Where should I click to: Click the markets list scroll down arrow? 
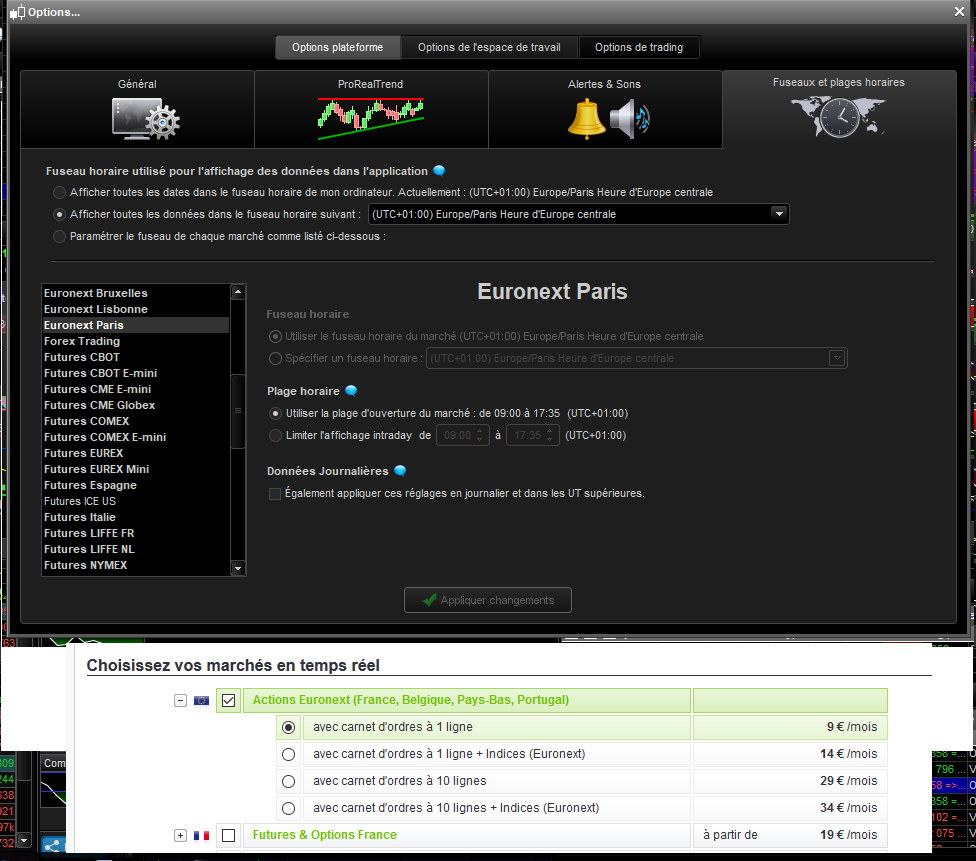[237, 568]
